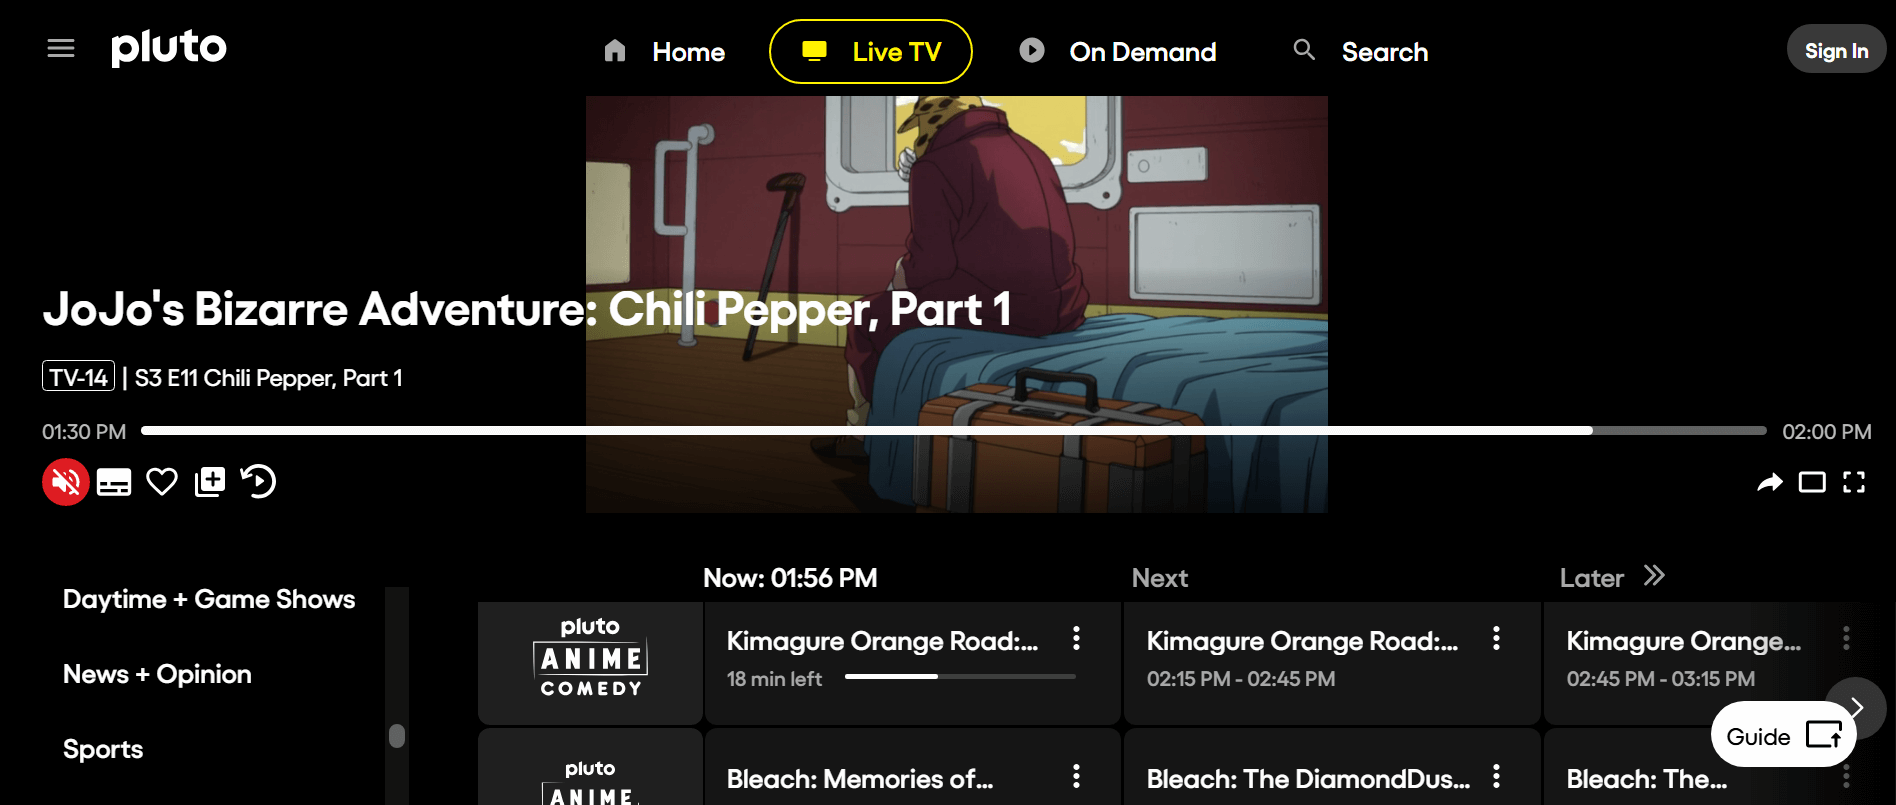1896x805 pixels.
Task: Toggle closed captions subtitles icon
Action: [x=114, y=482]
